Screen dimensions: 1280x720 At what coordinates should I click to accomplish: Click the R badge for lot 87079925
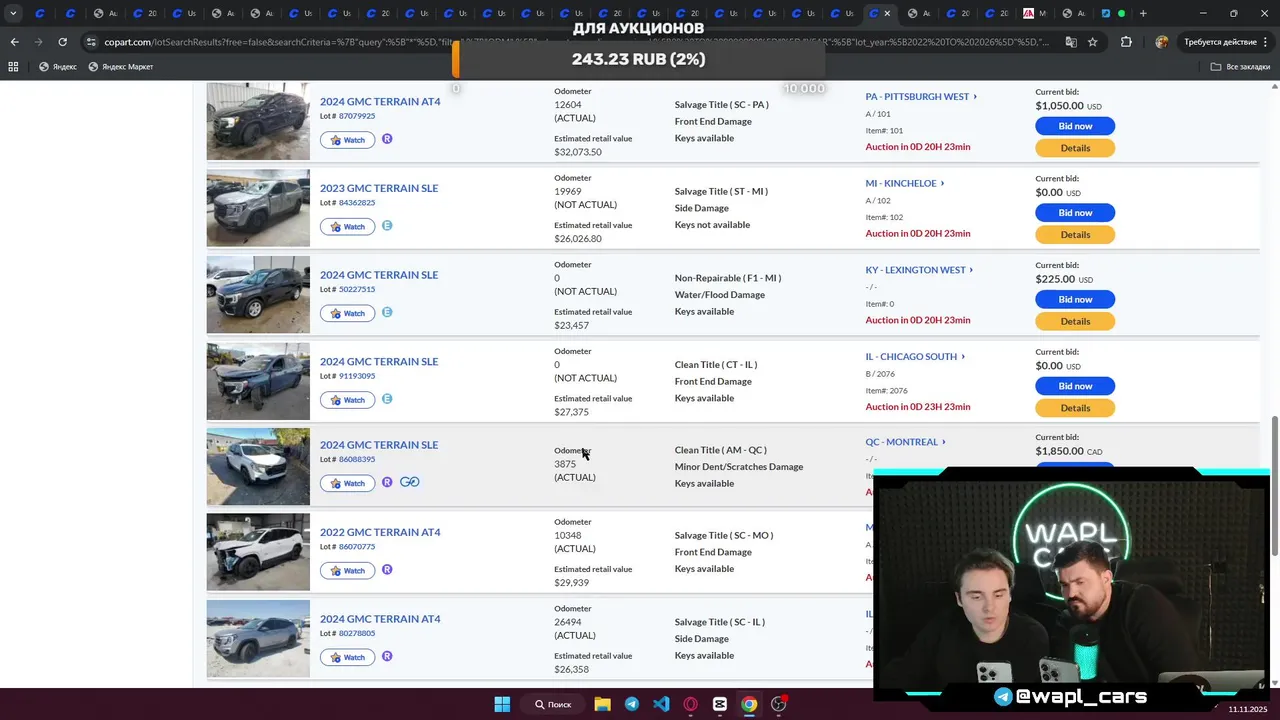pyautogui.click(x=387, y=139)
